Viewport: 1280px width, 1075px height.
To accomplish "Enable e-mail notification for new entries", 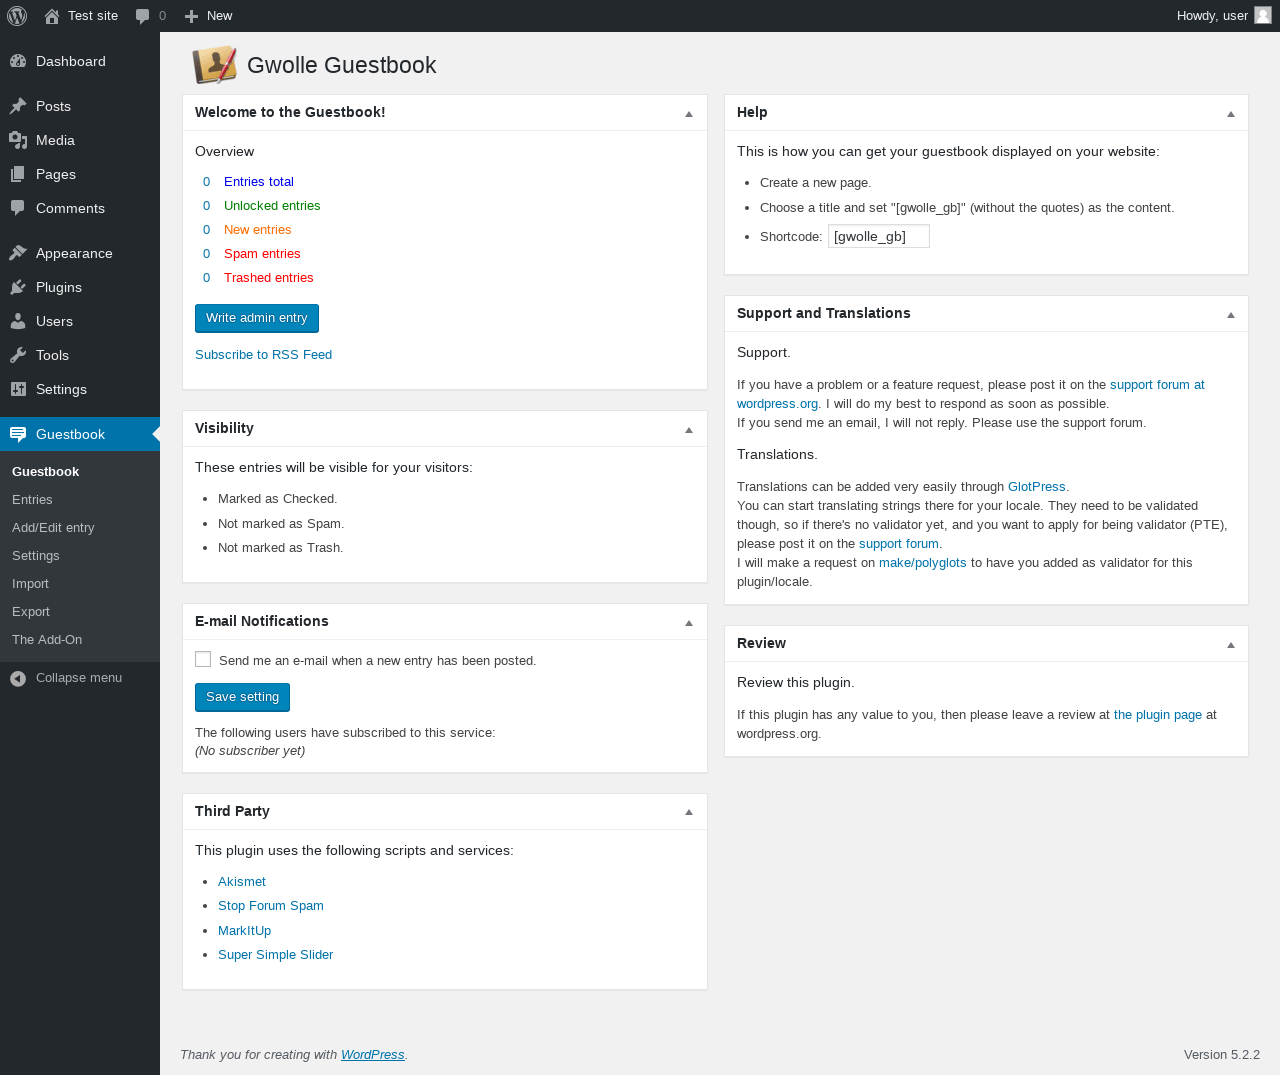I will pyautogui.click(x=203, y=659).
